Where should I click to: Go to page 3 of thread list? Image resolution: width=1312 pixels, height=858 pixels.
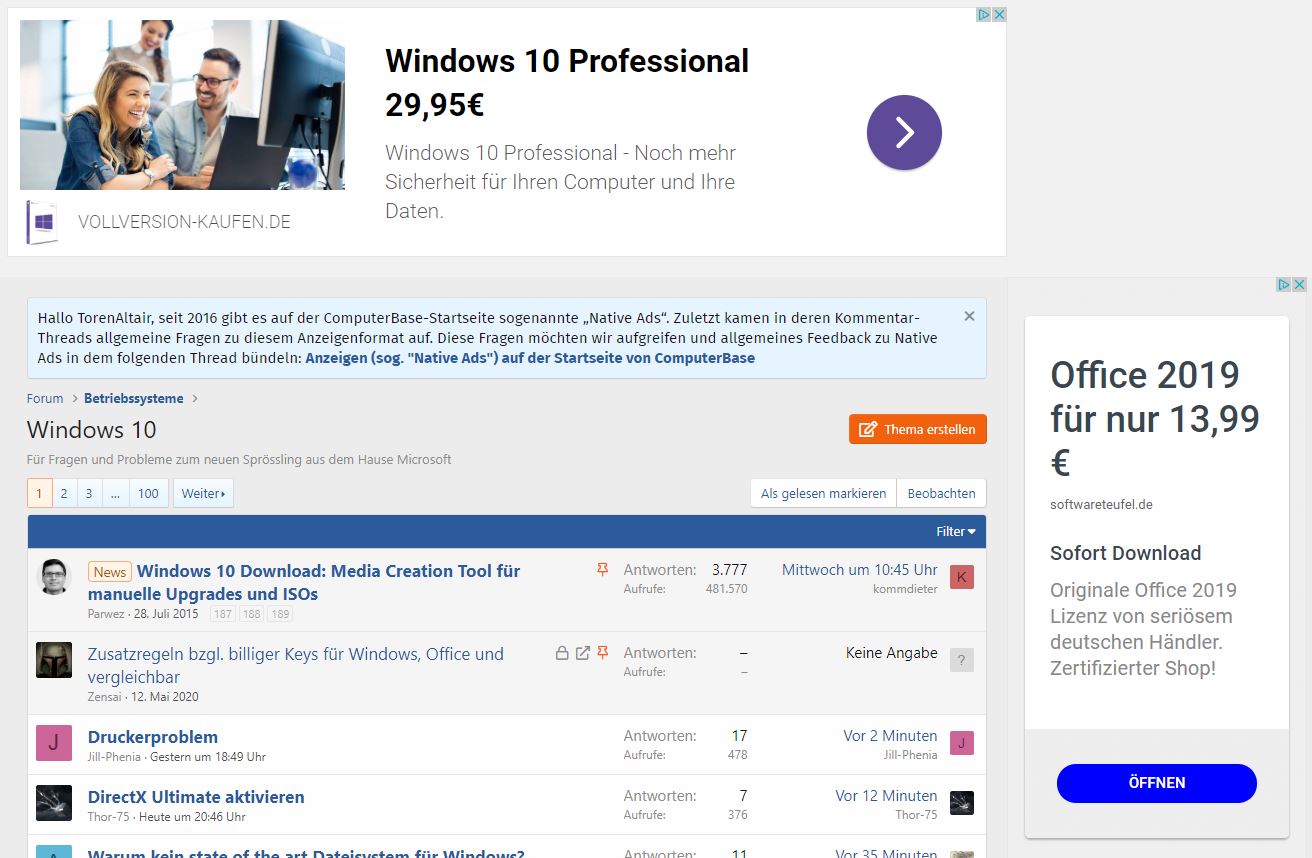89,493
